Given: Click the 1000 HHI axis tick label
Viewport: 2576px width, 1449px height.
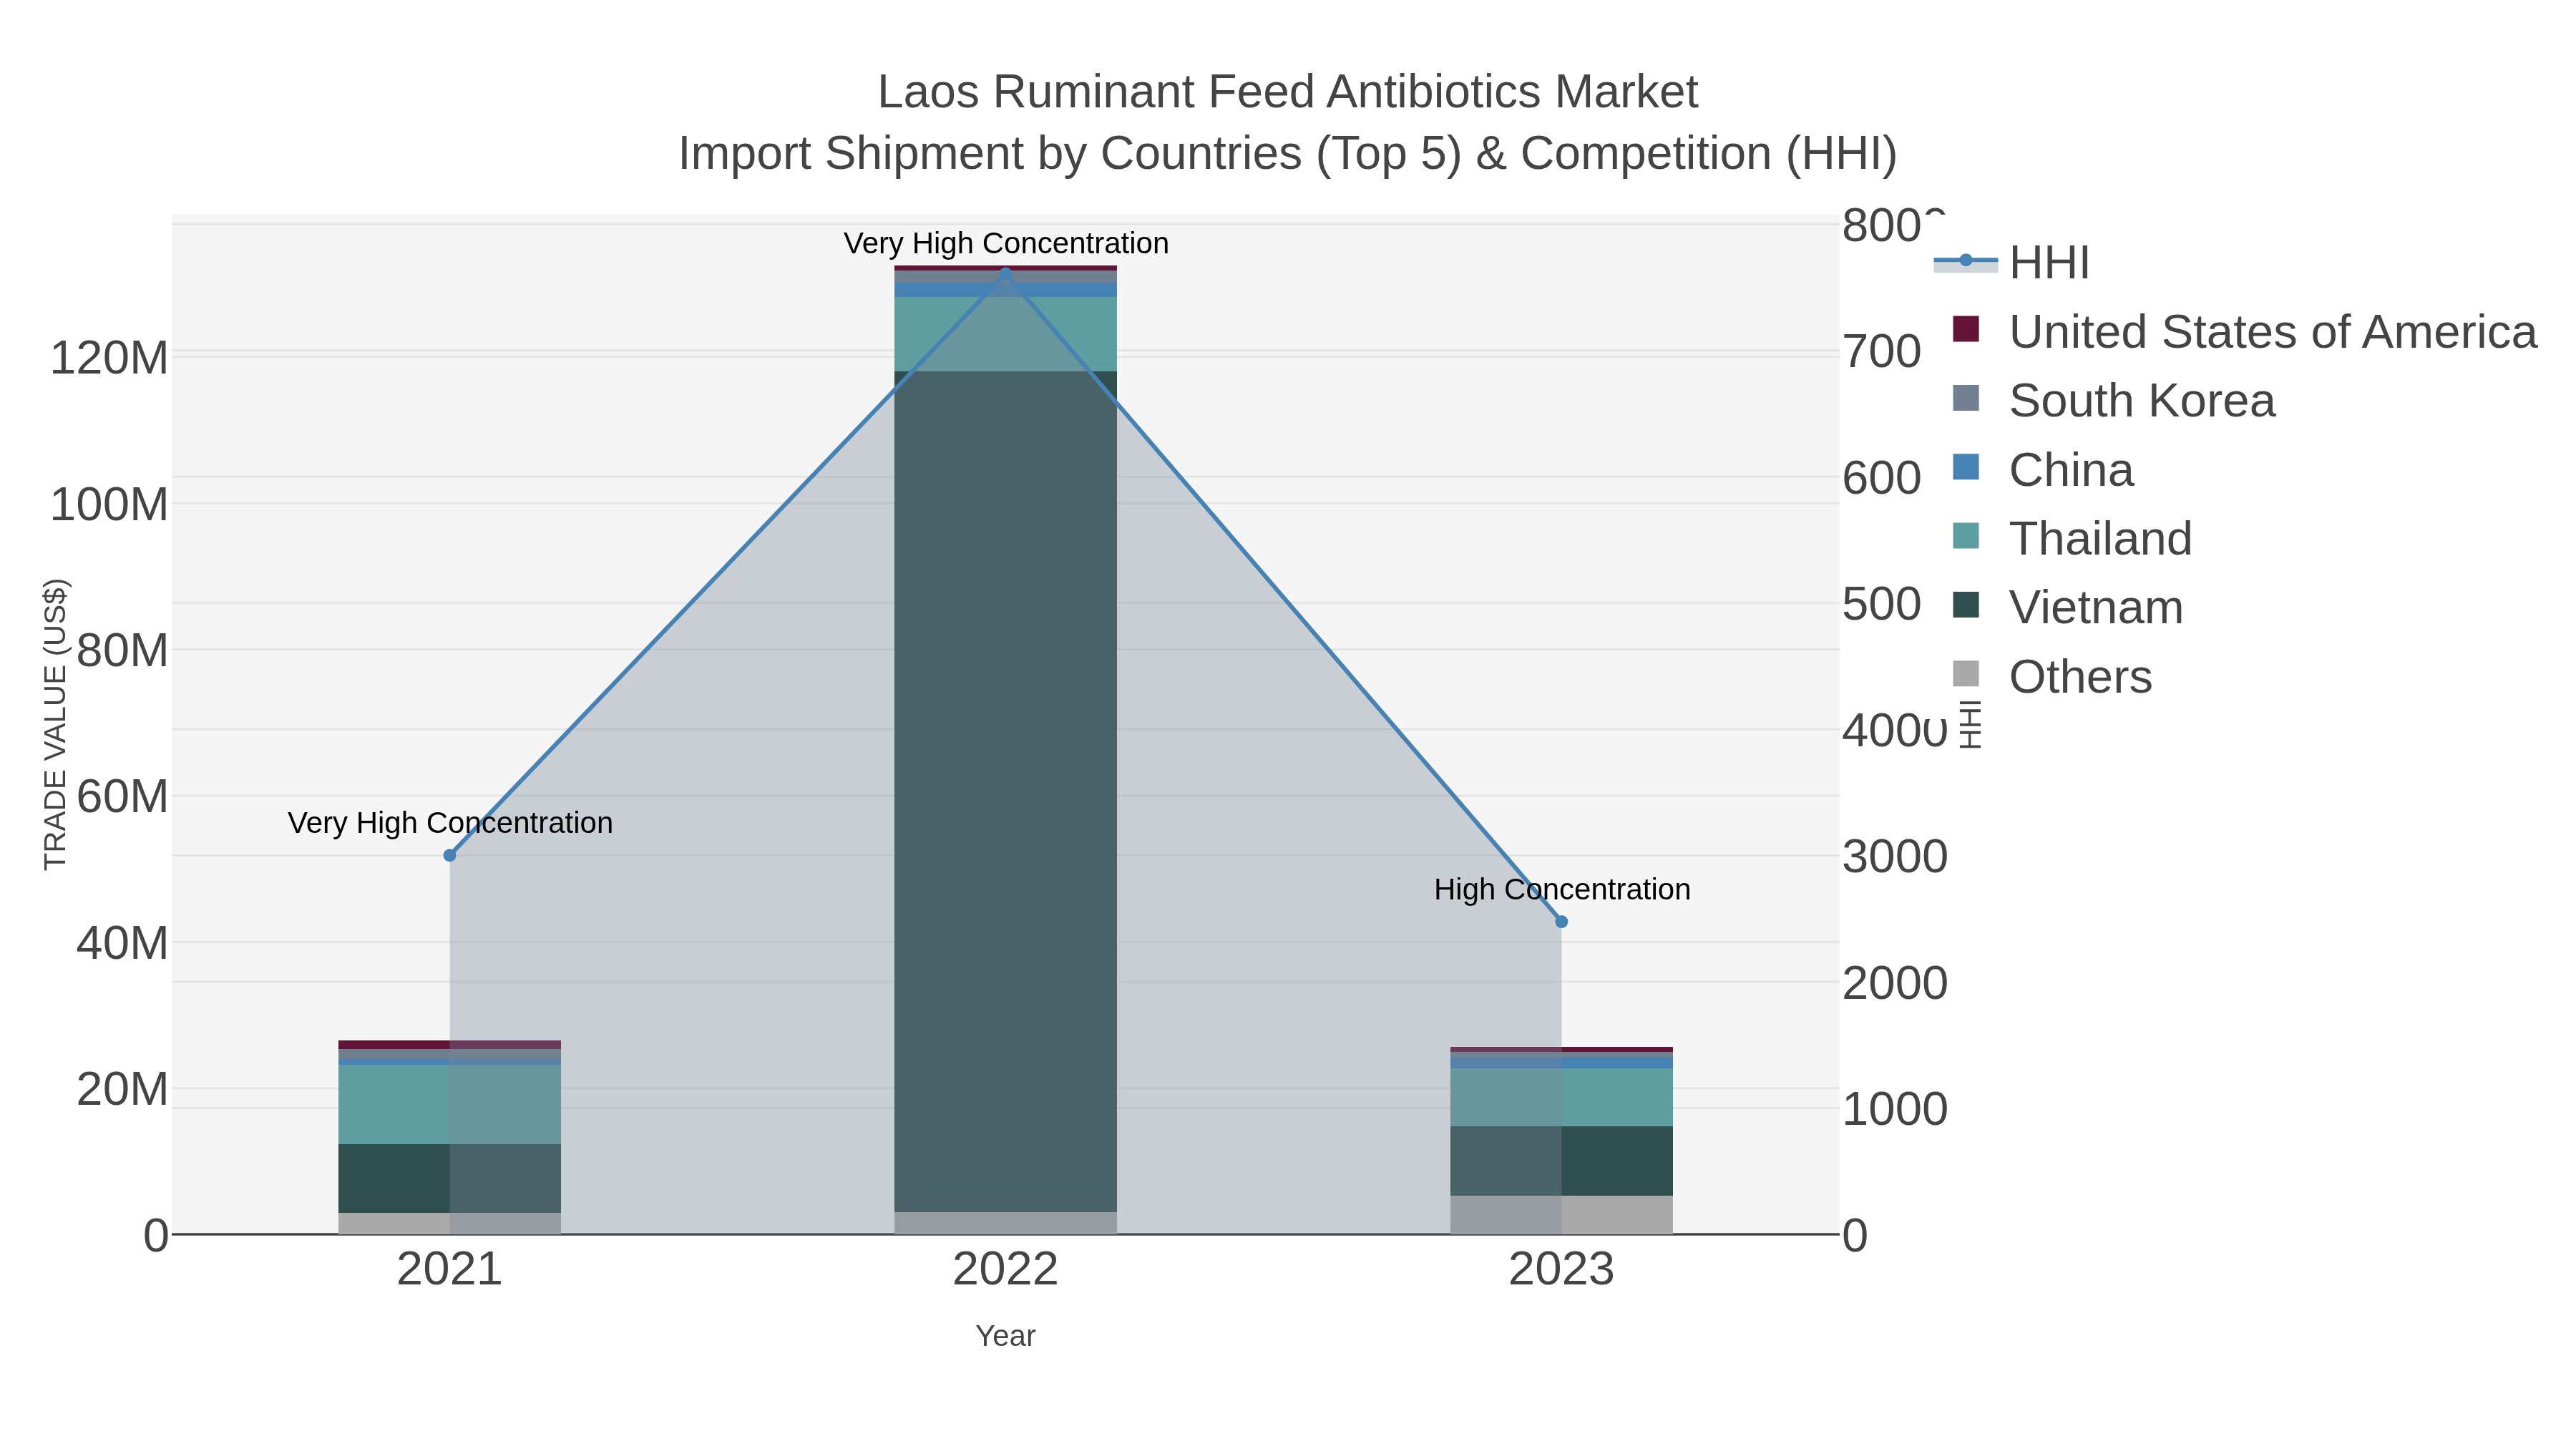Looking at the screenshot, I should tap(1895, 1109).
